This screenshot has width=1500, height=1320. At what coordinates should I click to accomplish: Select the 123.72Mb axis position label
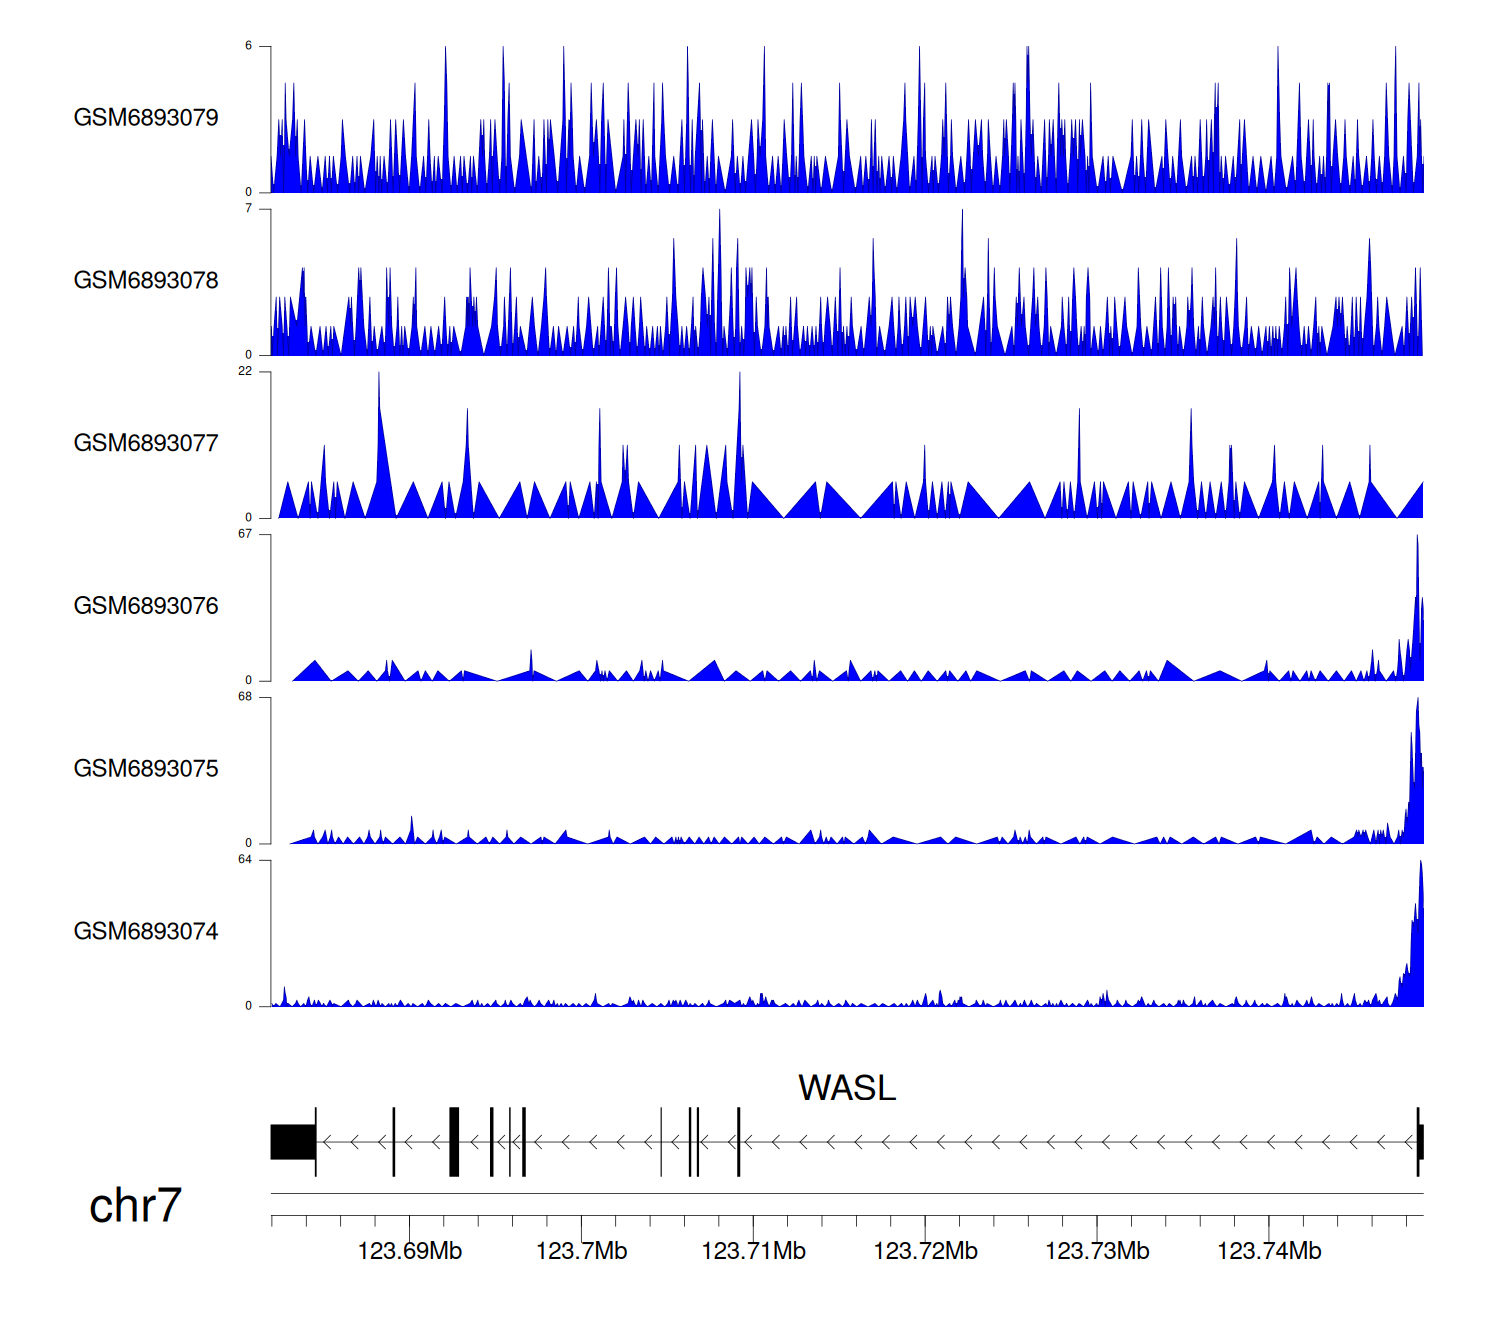[x=925, y=1252]
